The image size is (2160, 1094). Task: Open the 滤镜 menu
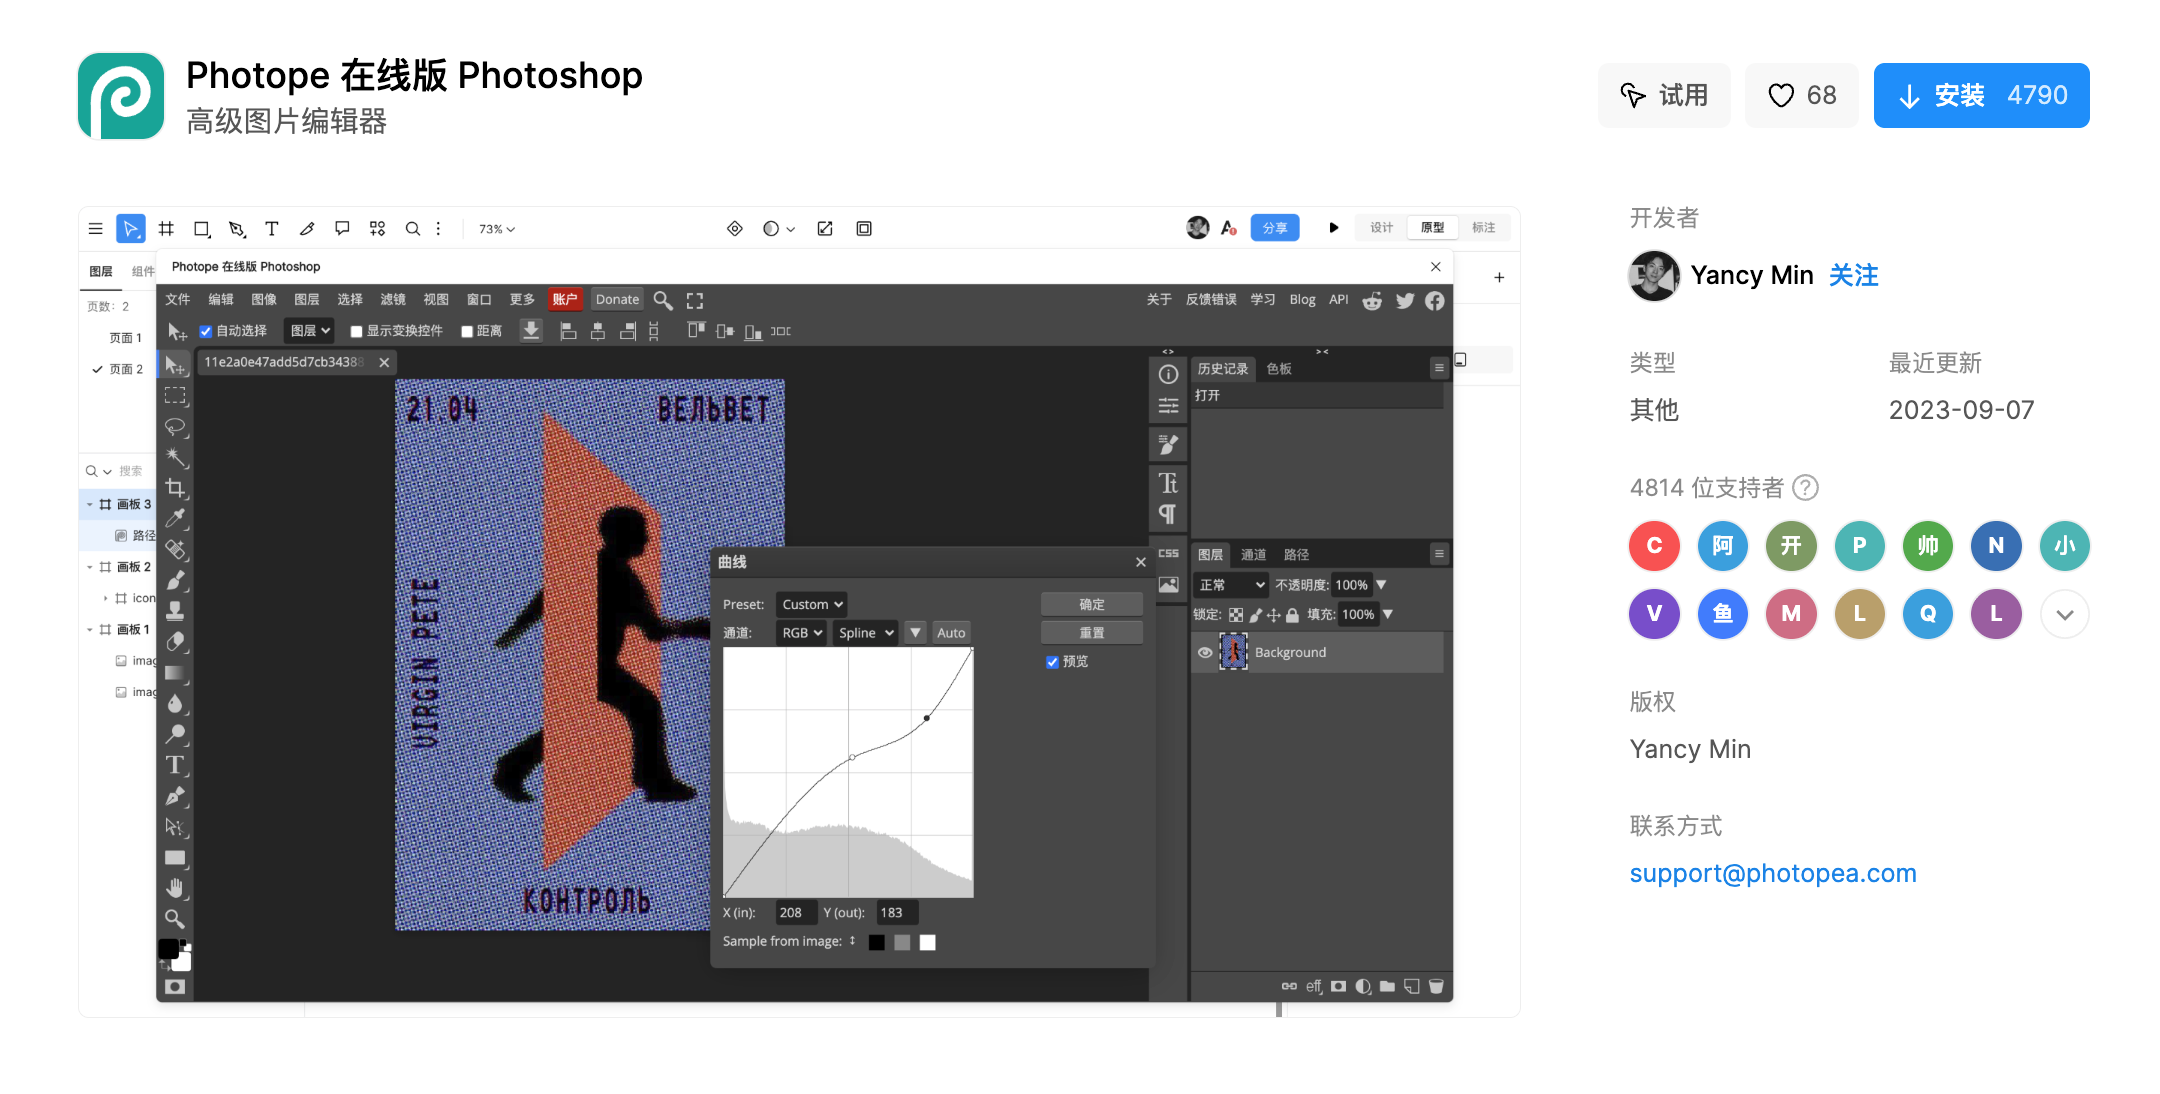coord(392,300)
